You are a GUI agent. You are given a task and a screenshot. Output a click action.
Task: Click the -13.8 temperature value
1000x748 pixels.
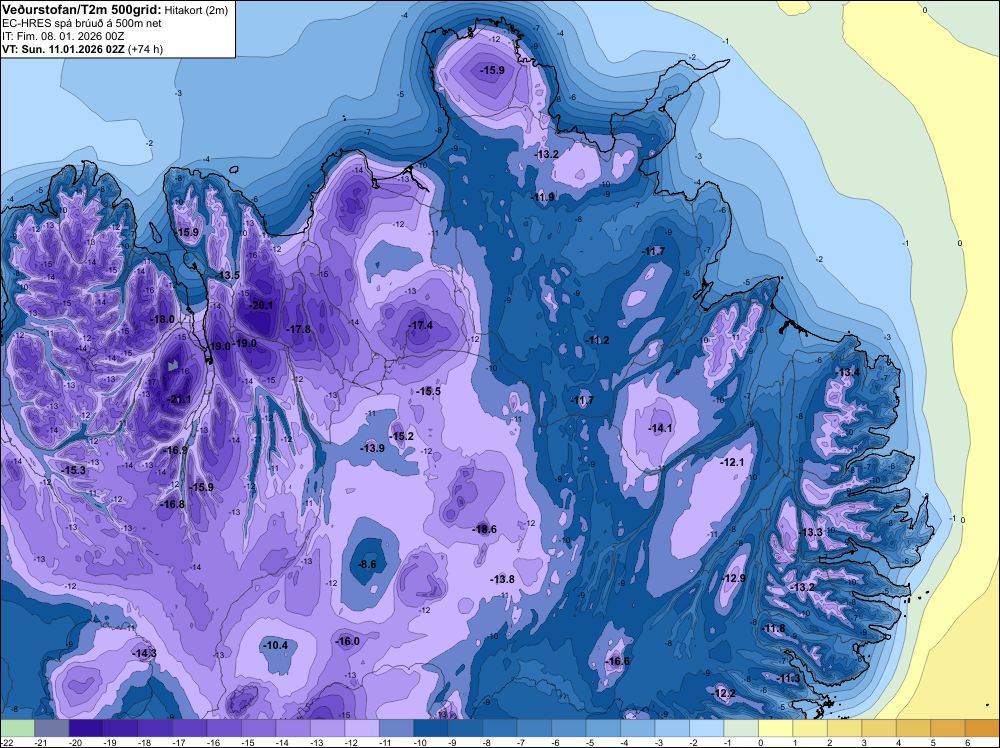pyautogui.click(x=503, y=580)
